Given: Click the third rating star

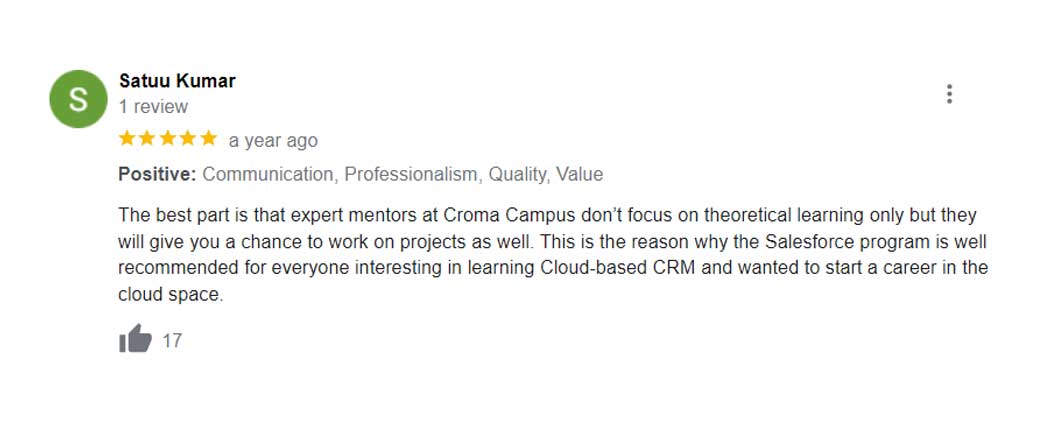Looking at the screenshot, I should (x=168, y=139).
